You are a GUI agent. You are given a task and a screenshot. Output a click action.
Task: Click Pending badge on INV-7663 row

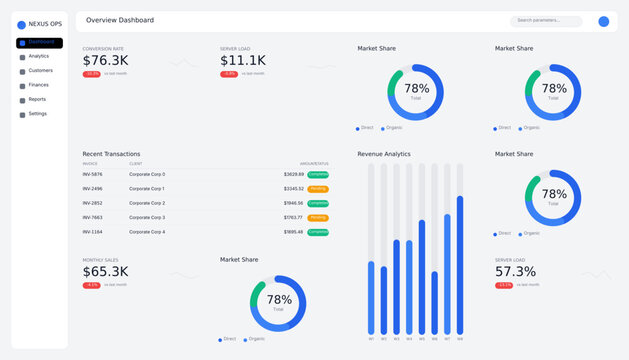[318, 218]
